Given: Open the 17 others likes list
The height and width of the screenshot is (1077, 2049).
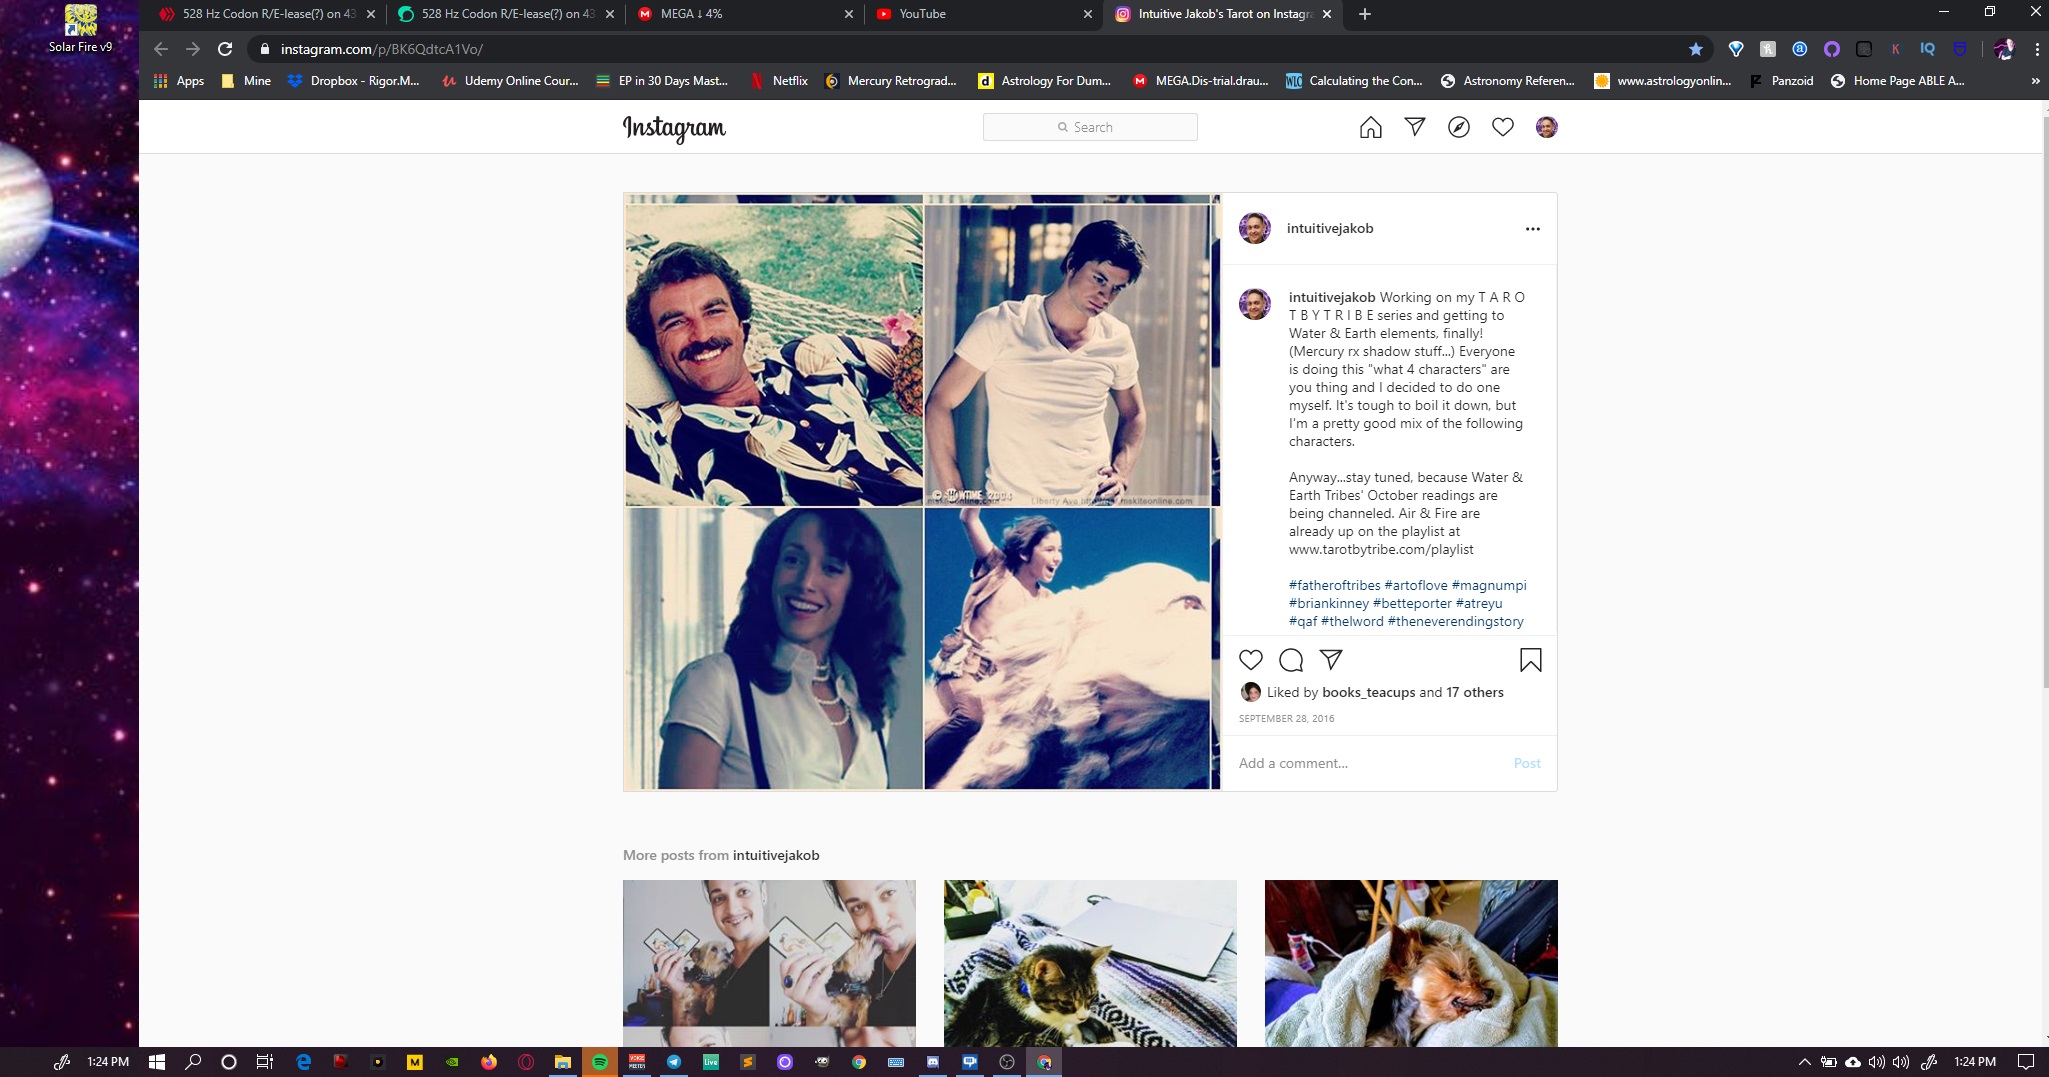Looking at the screenshot, I should pos(1474,692).
